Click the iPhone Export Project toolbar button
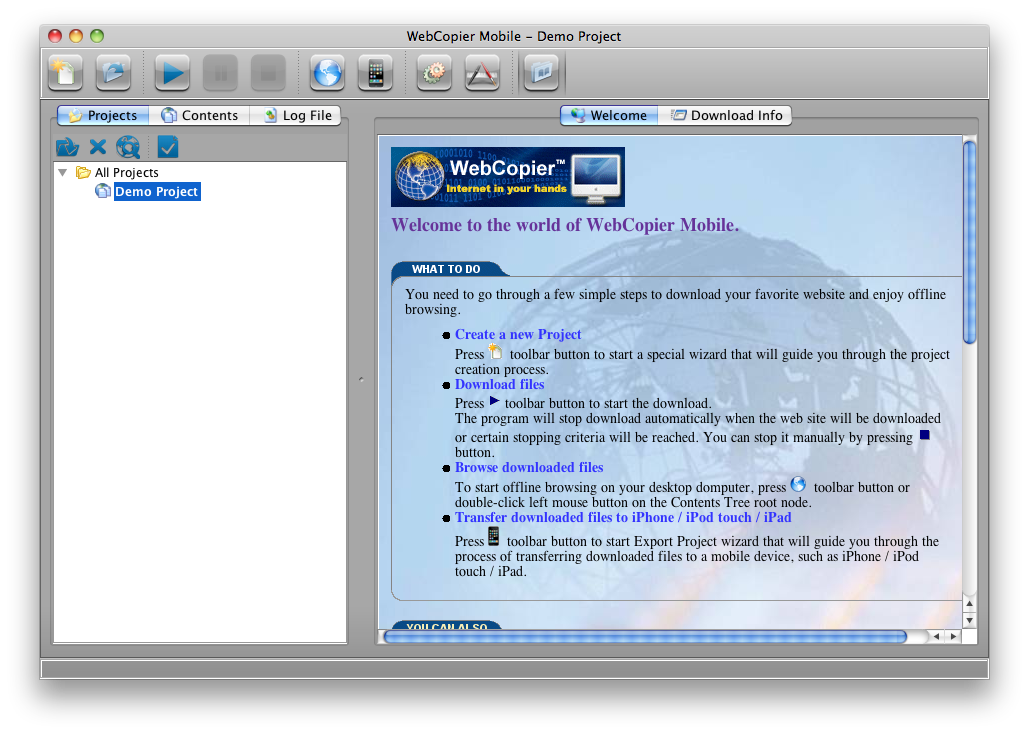This screenshot has height=734, width=1029. 376,73
